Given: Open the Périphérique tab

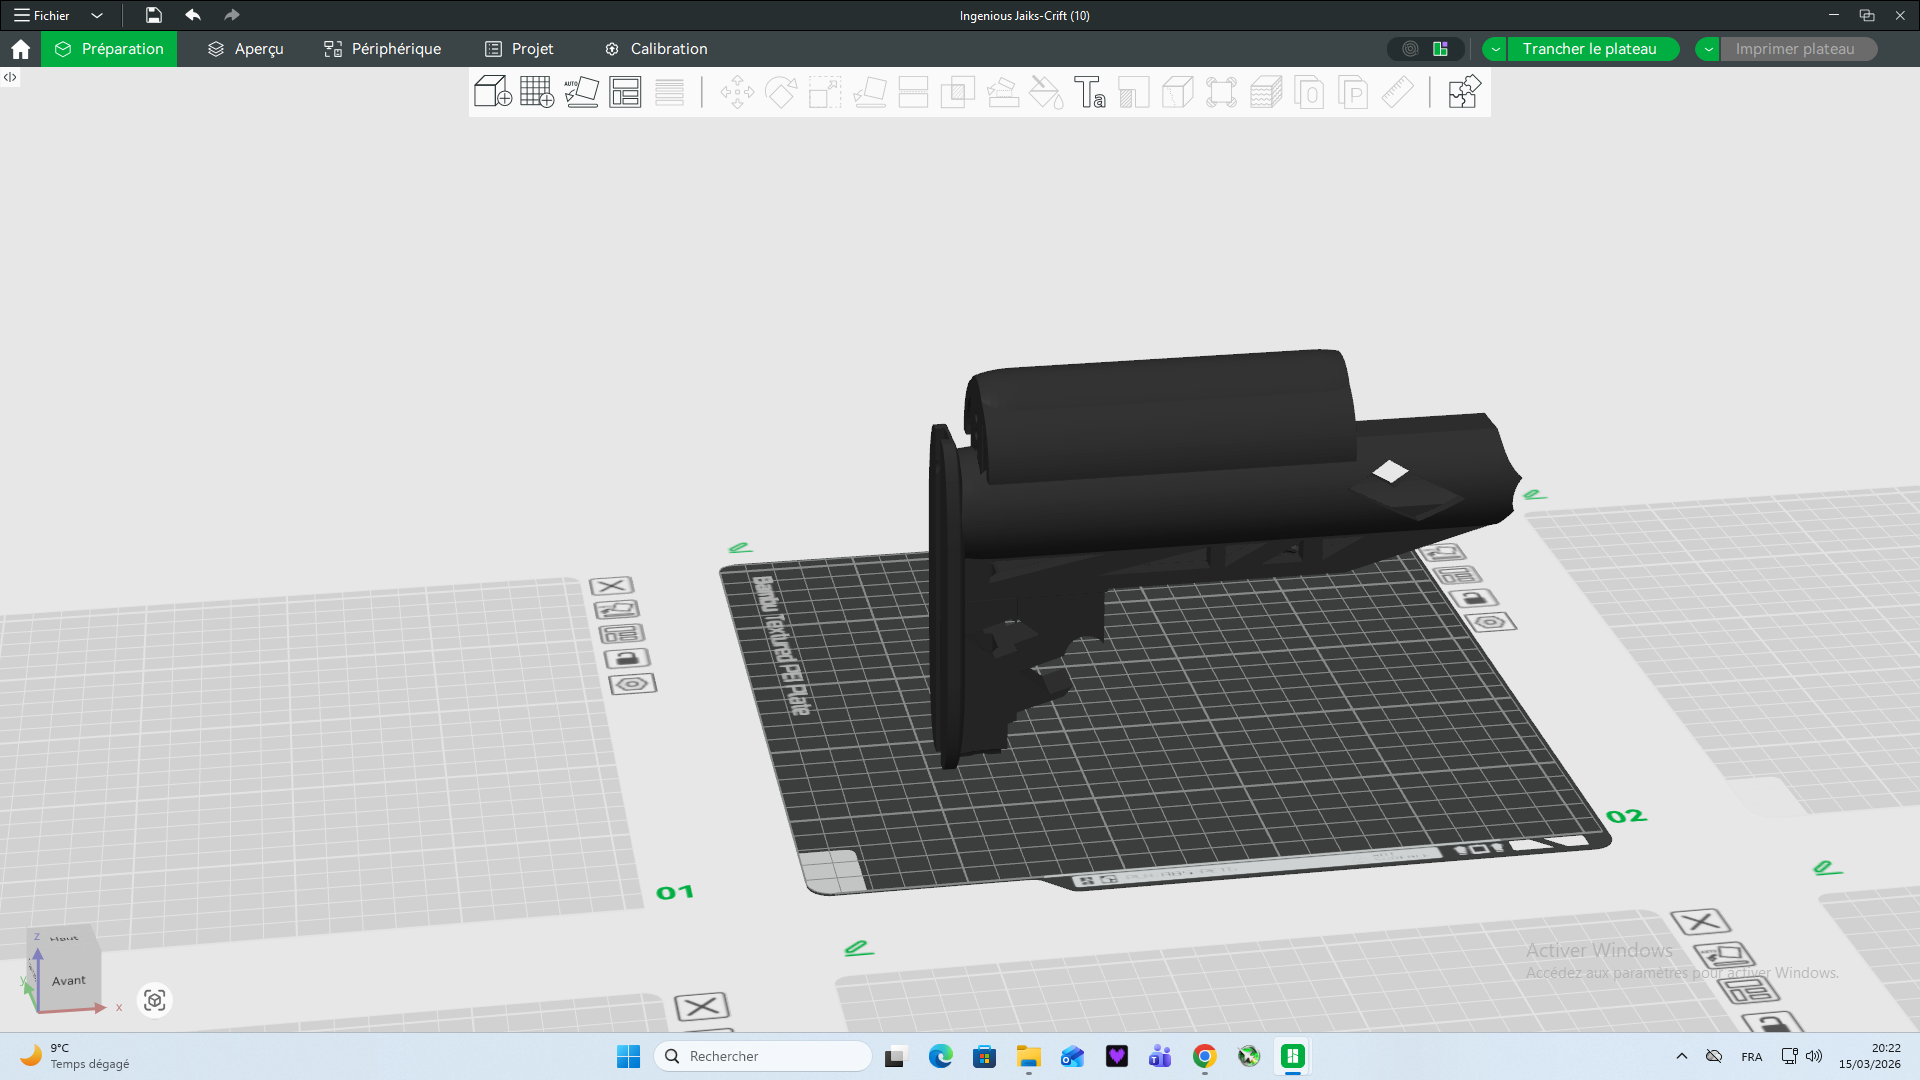Looking at the screenshot, I should 382,49.
